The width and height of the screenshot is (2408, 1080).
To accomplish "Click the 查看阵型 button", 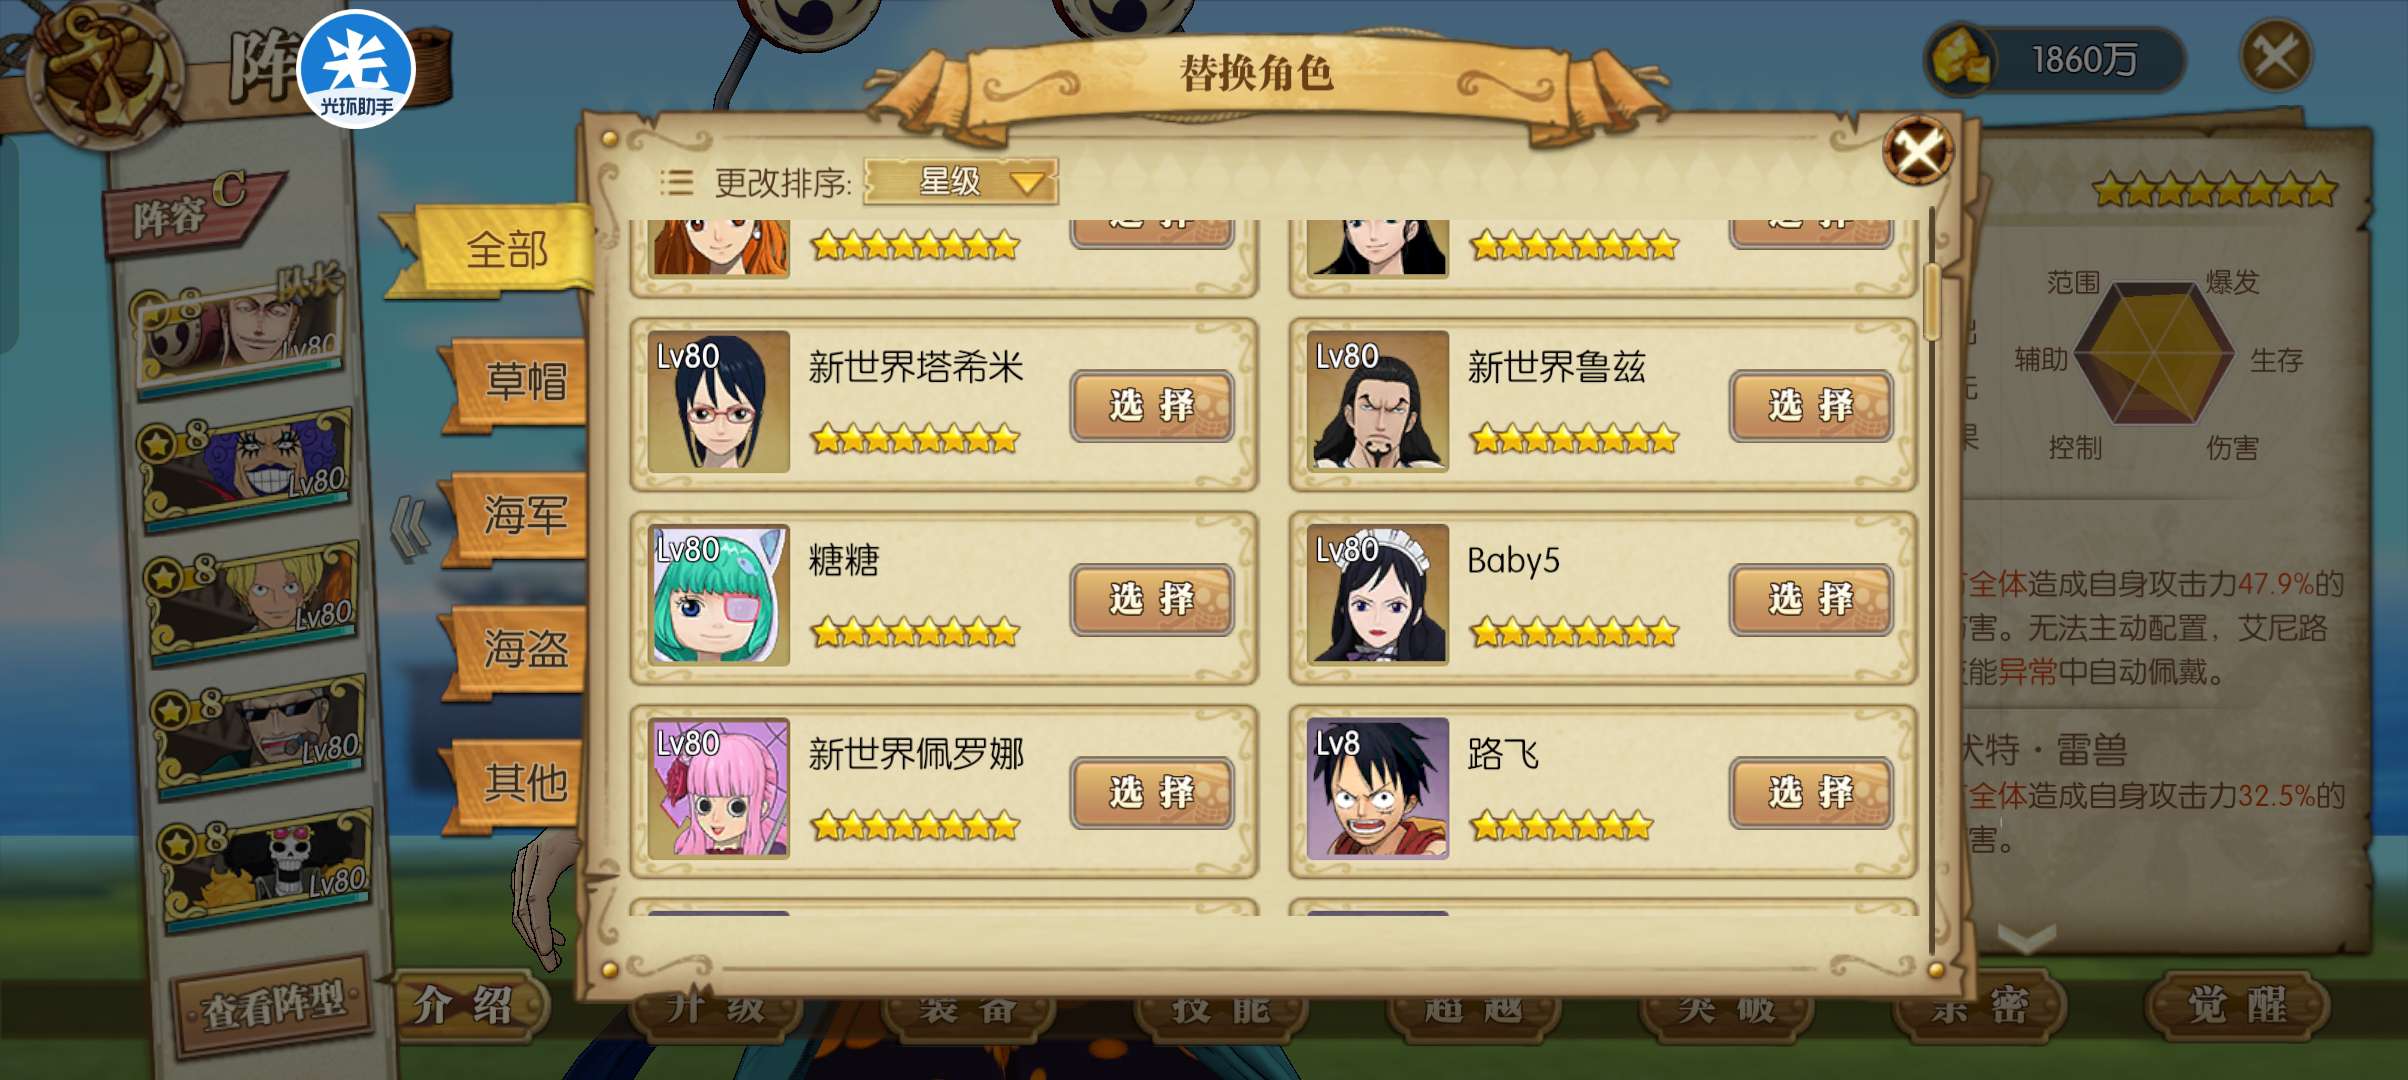I will pos(272,1005).
